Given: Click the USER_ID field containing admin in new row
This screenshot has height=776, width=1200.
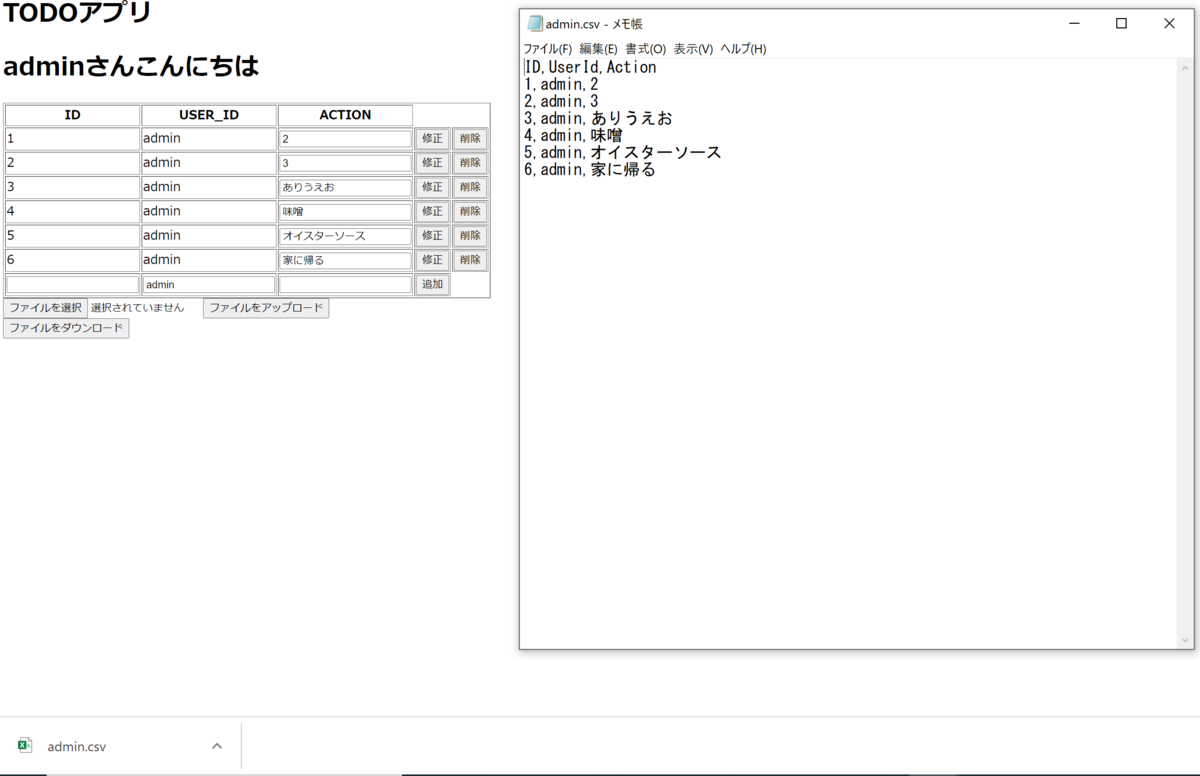Looking at the screenshot, I should click(x=209, y=285).
